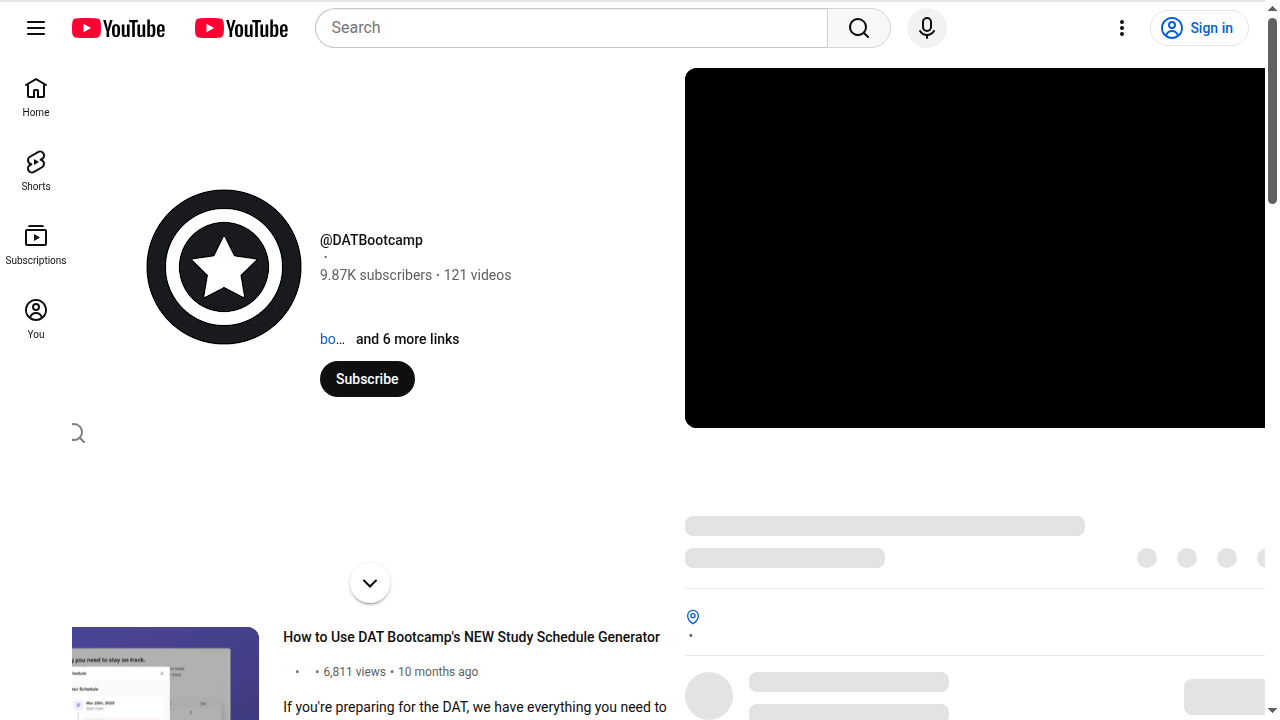
Task: Expand the 'and 6 more links' list
Action: 407,339
